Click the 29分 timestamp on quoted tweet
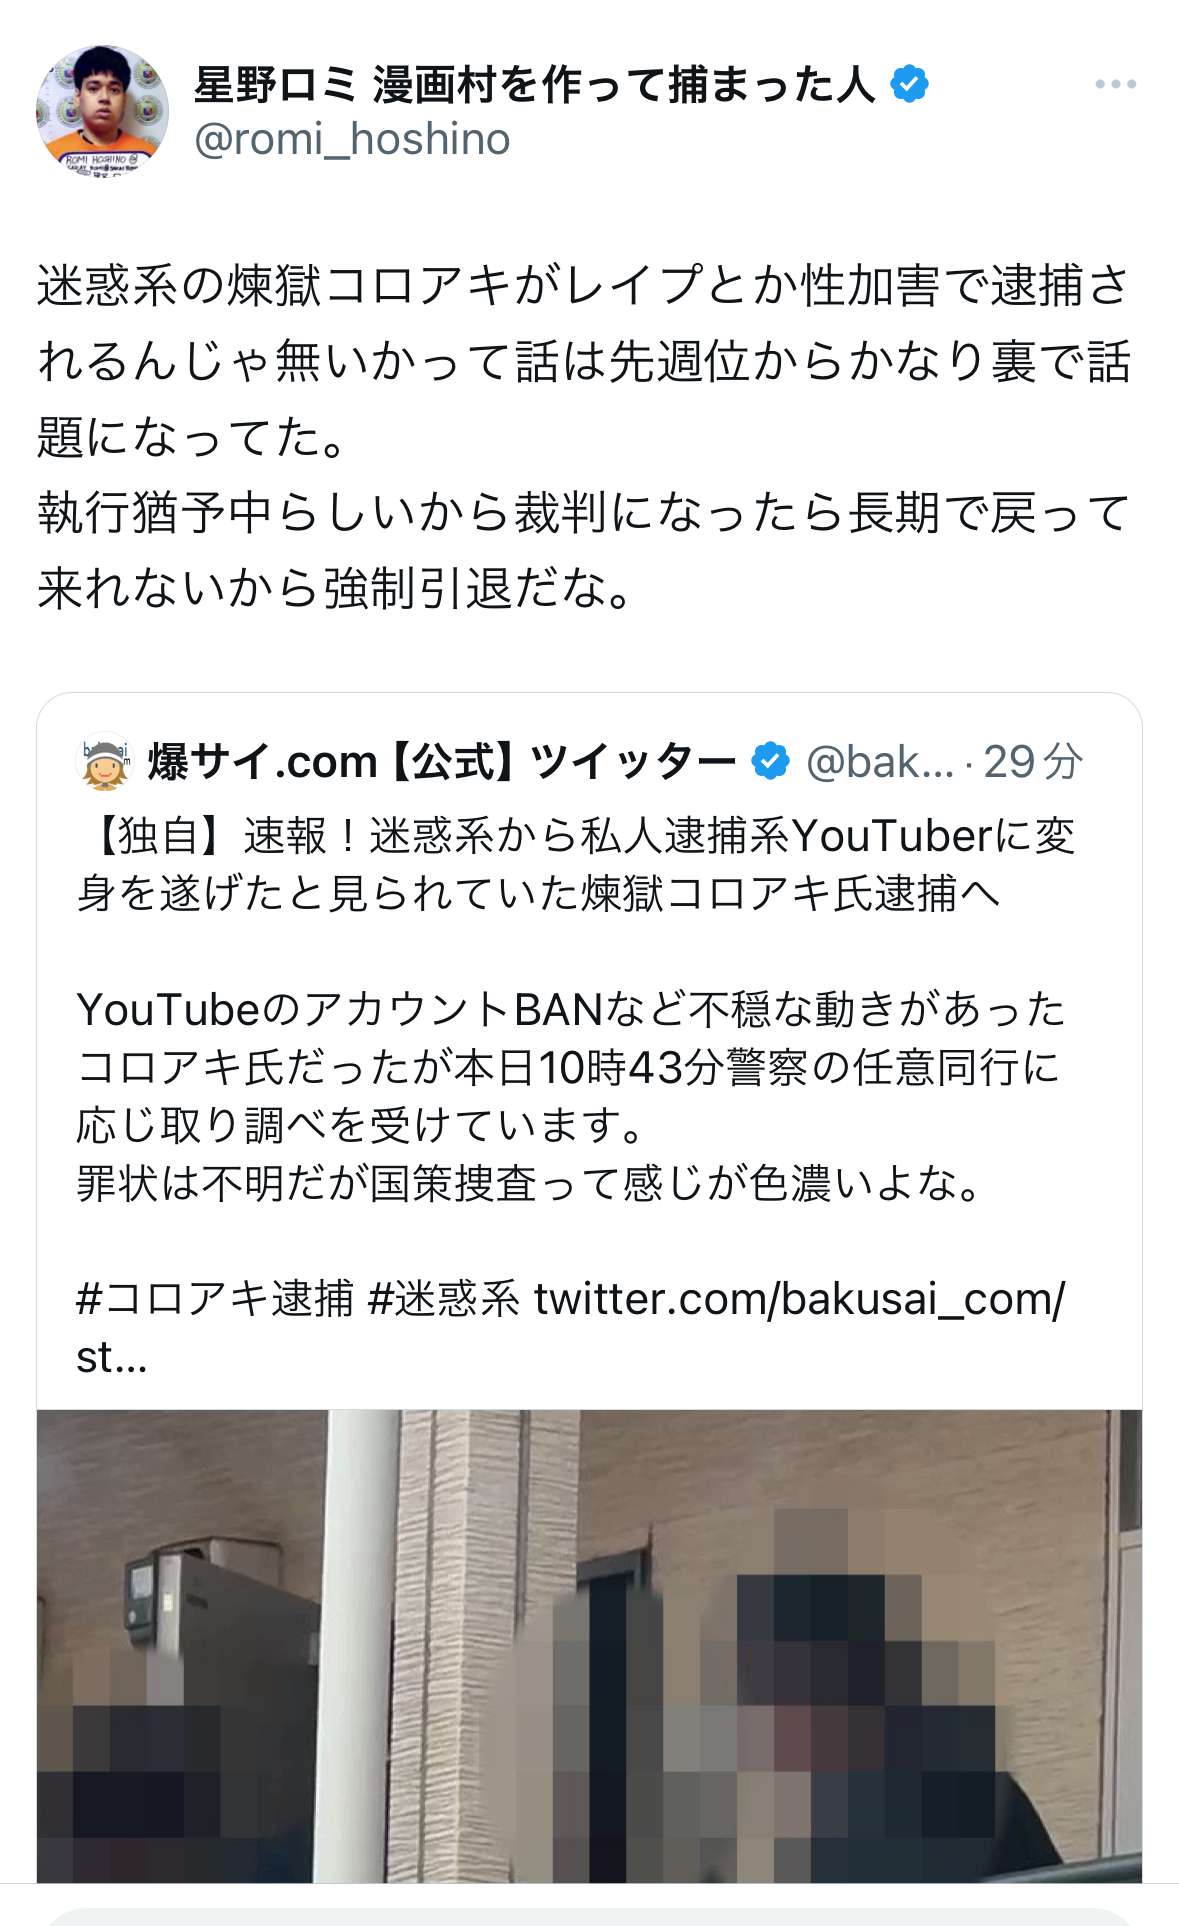 click(1032, 762)
